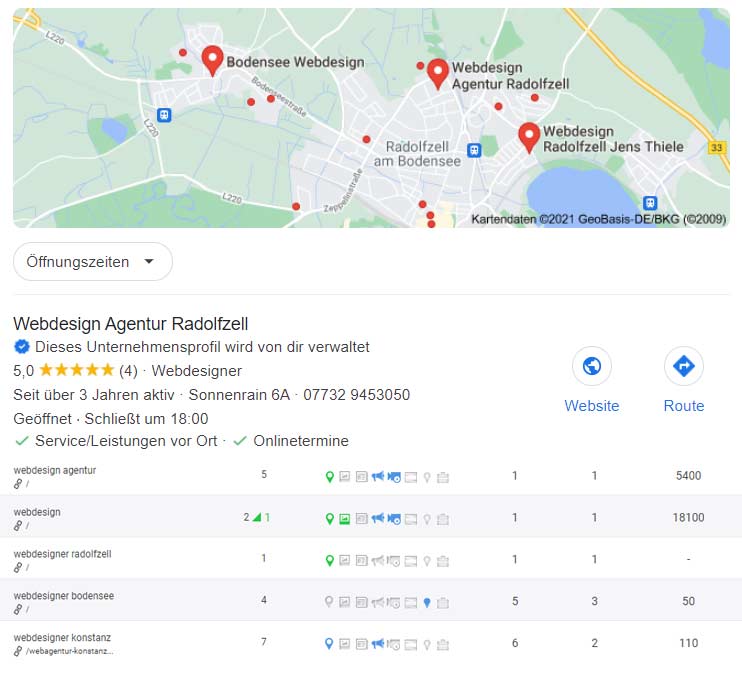Click the grey megaphone icon in webdesigner radolfzell row
Image resolution: width=742 pixels, height=673 pixels.
378,560
